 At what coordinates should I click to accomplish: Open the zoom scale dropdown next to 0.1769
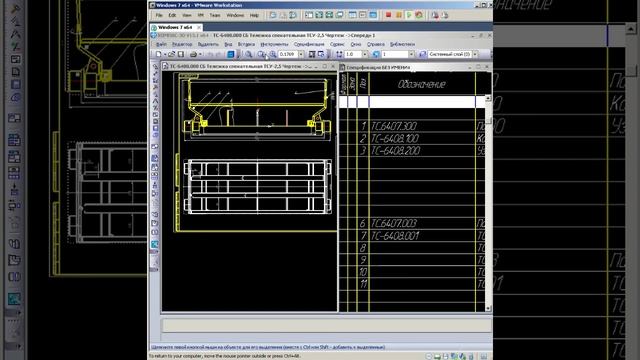(301, 54)
